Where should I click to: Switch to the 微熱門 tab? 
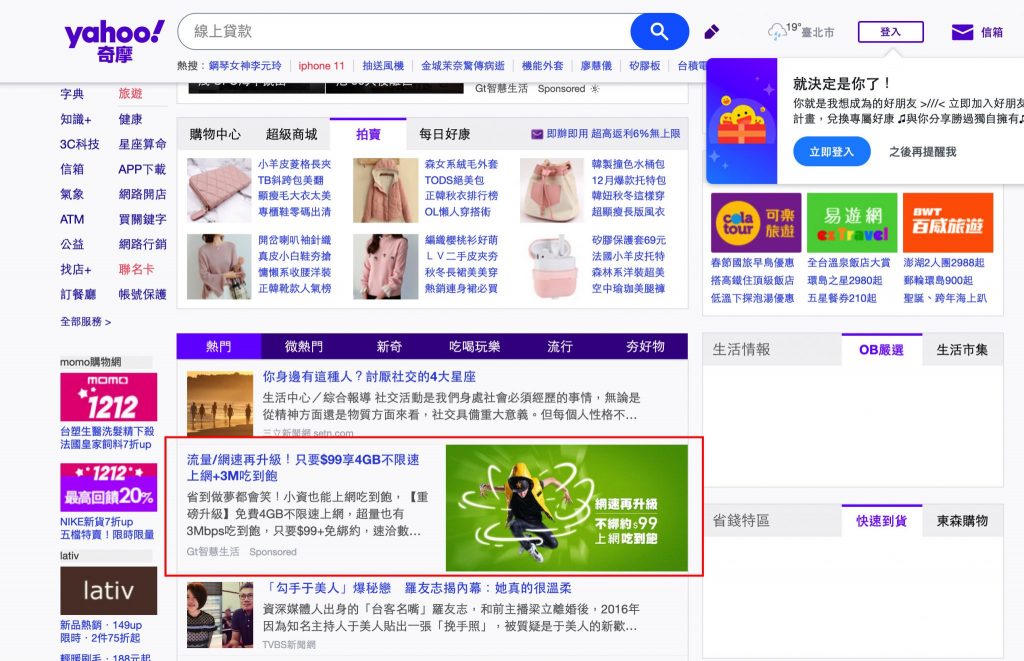coord(304,346)
